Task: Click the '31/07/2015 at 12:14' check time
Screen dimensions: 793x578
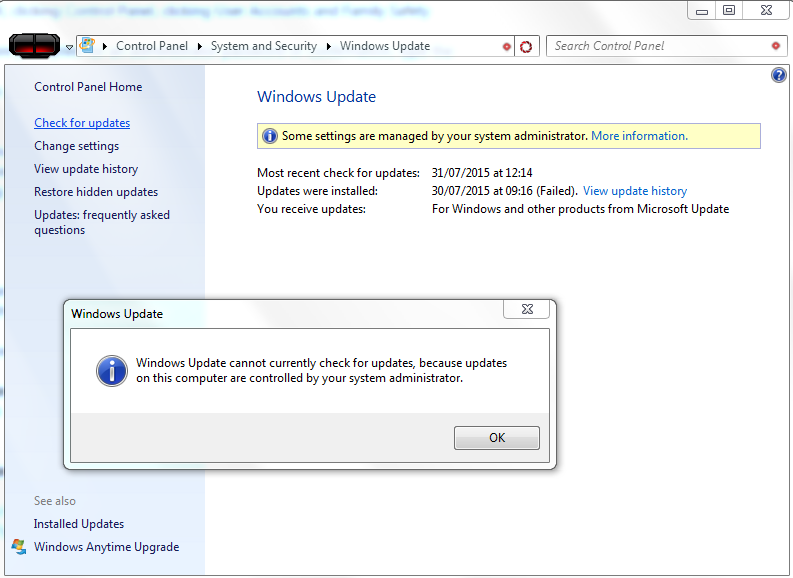Action: [482, 173]
